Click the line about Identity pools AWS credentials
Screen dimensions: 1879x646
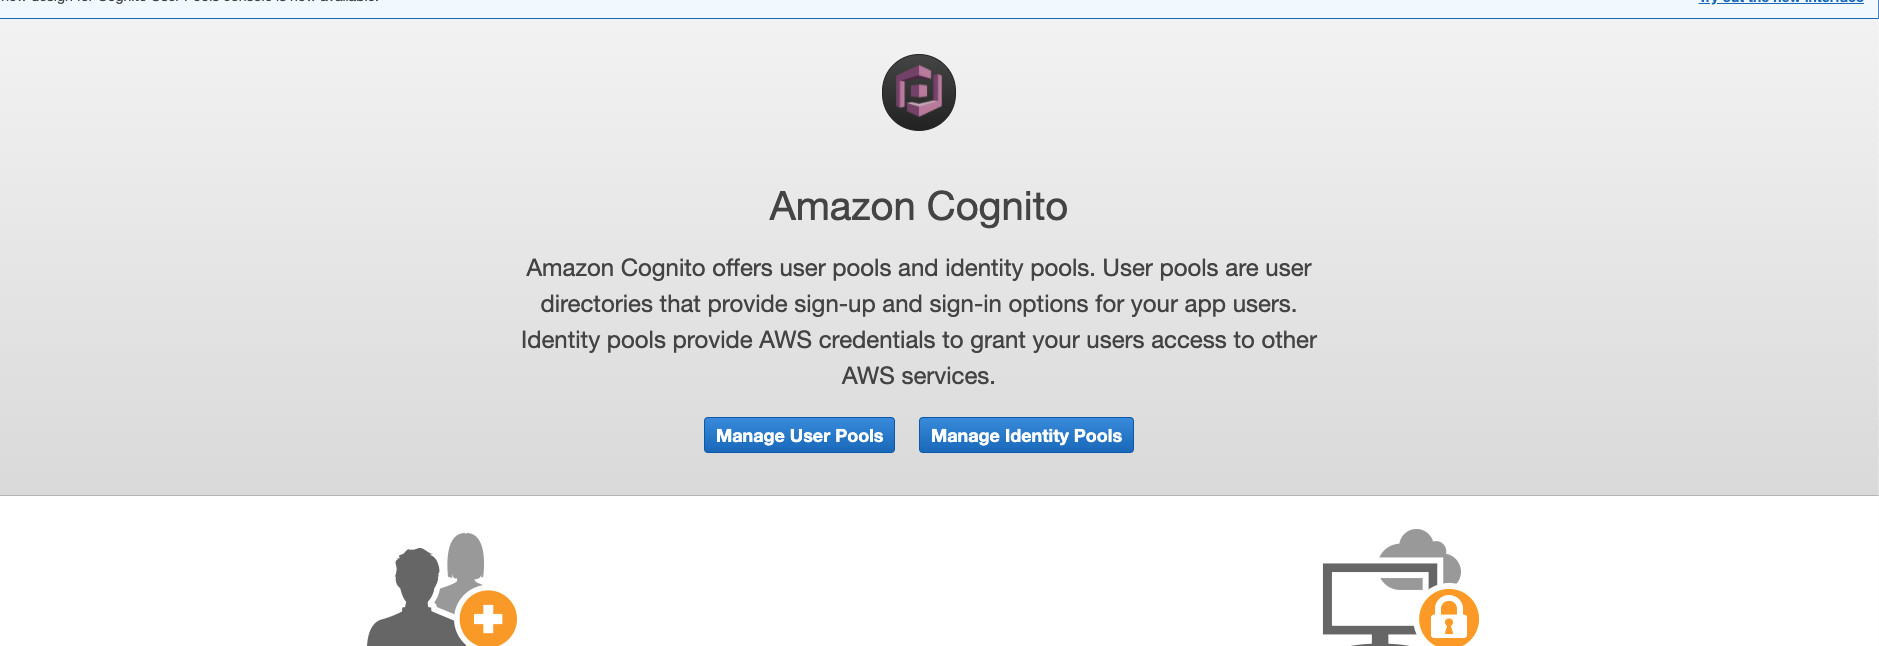(x=919, y=340)
